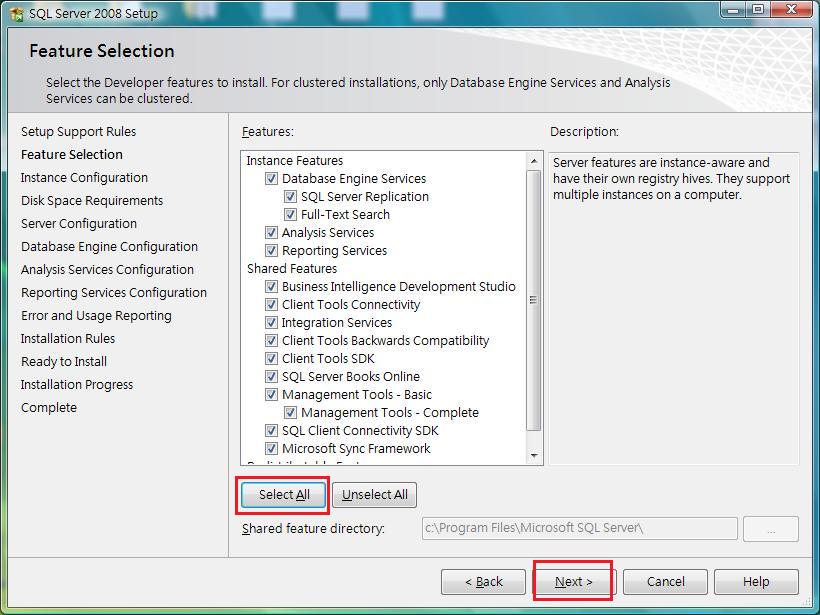Close the SQL Server 2008 Setup window
The width and height of the screenshot is (820, 615).
(x=791, y=10)
